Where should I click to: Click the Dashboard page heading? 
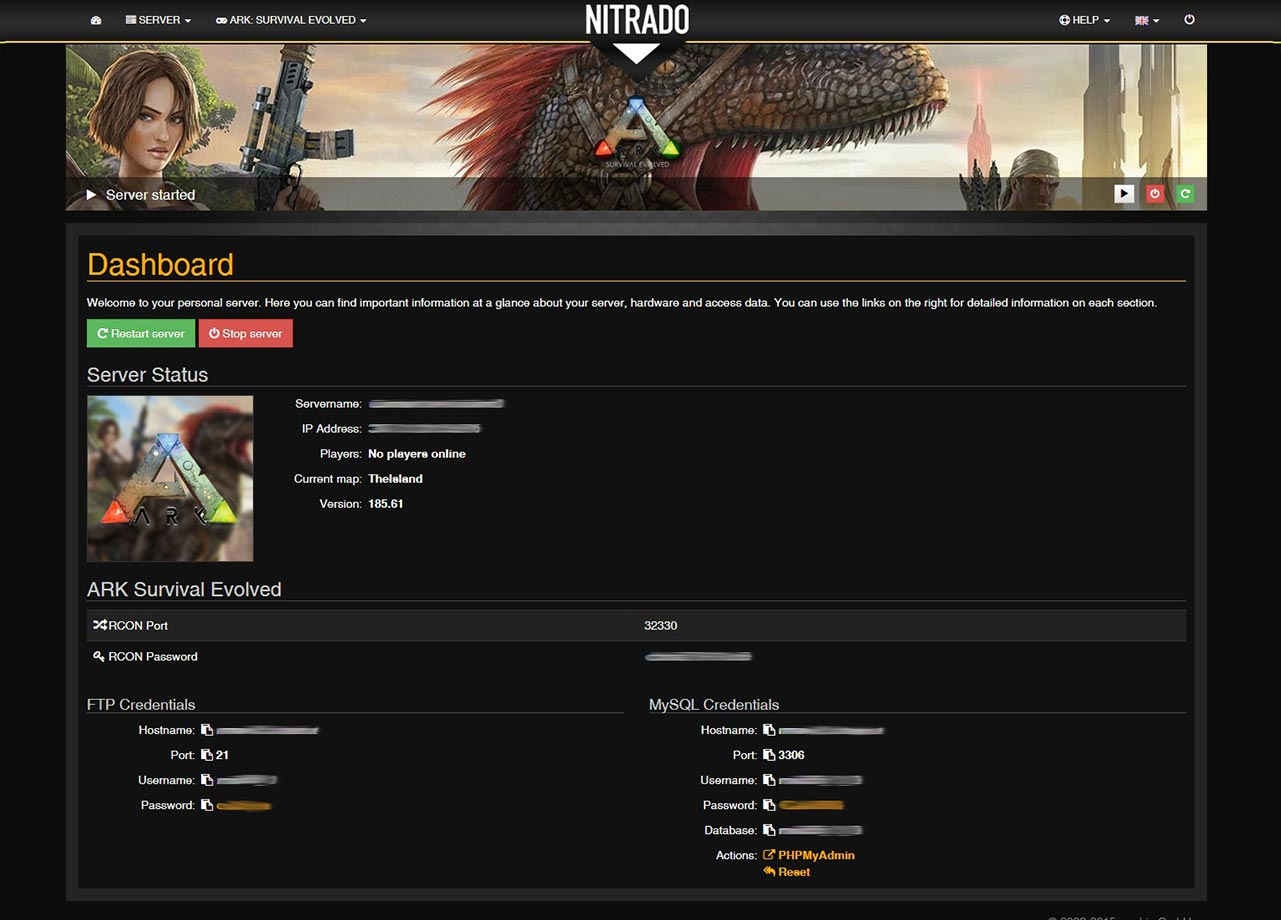click(160, 264)
